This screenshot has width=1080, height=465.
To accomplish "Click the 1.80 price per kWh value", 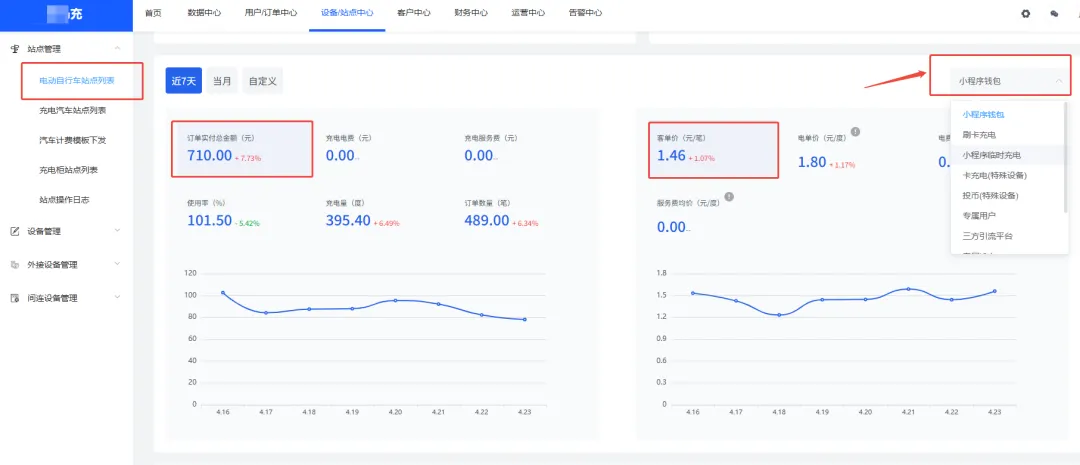I will [x=812, y=163].
